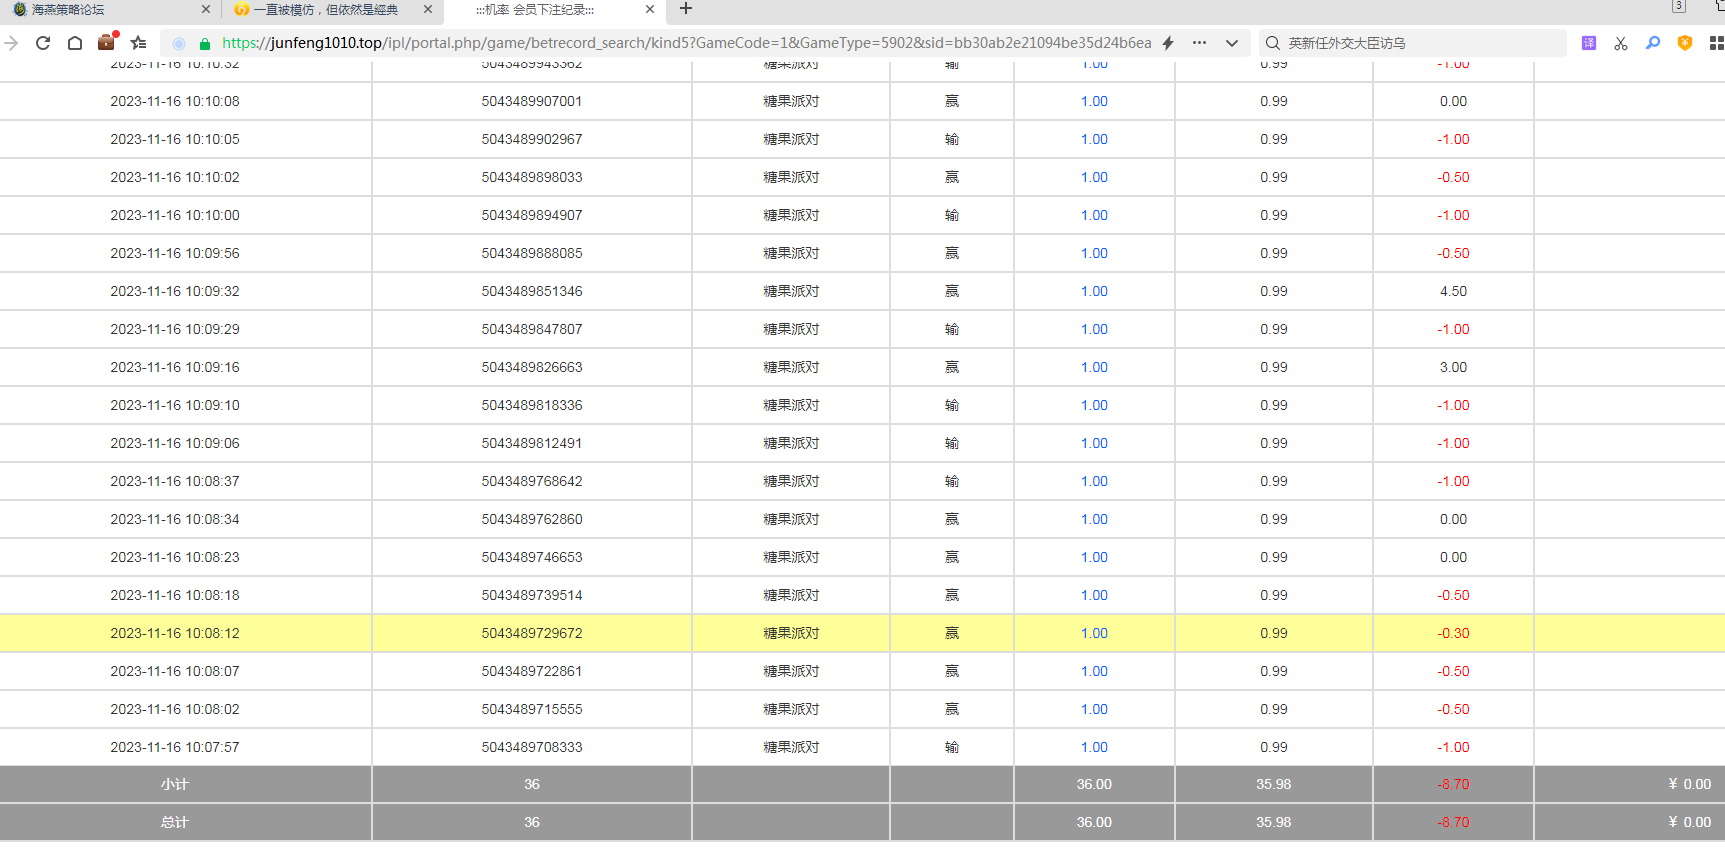Open the browser home page icon
The image size is (1725, 850).
point(75,43)
